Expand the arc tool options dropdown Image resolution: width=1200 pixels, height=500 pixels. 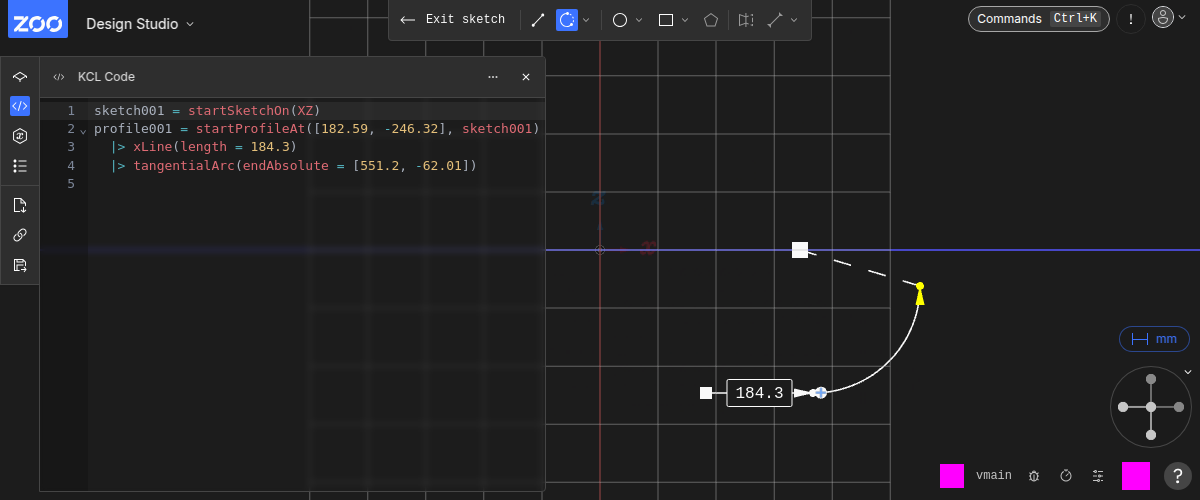coord(586,20)
